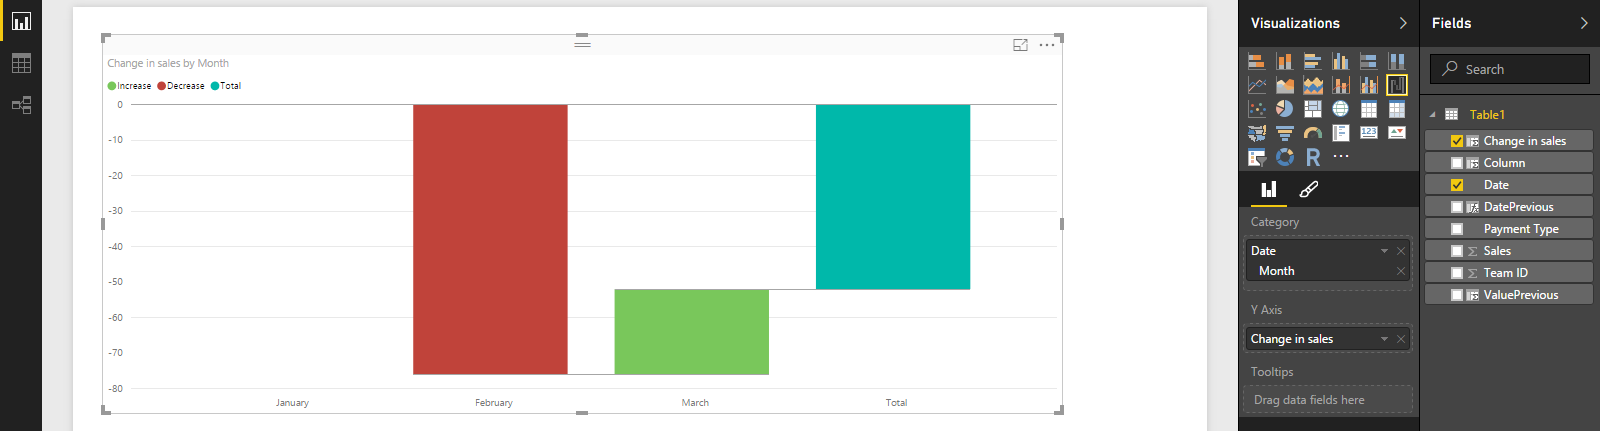The image size is (1600, 431).
Task: Select the Card 123 visualization
Action: 1369,133
